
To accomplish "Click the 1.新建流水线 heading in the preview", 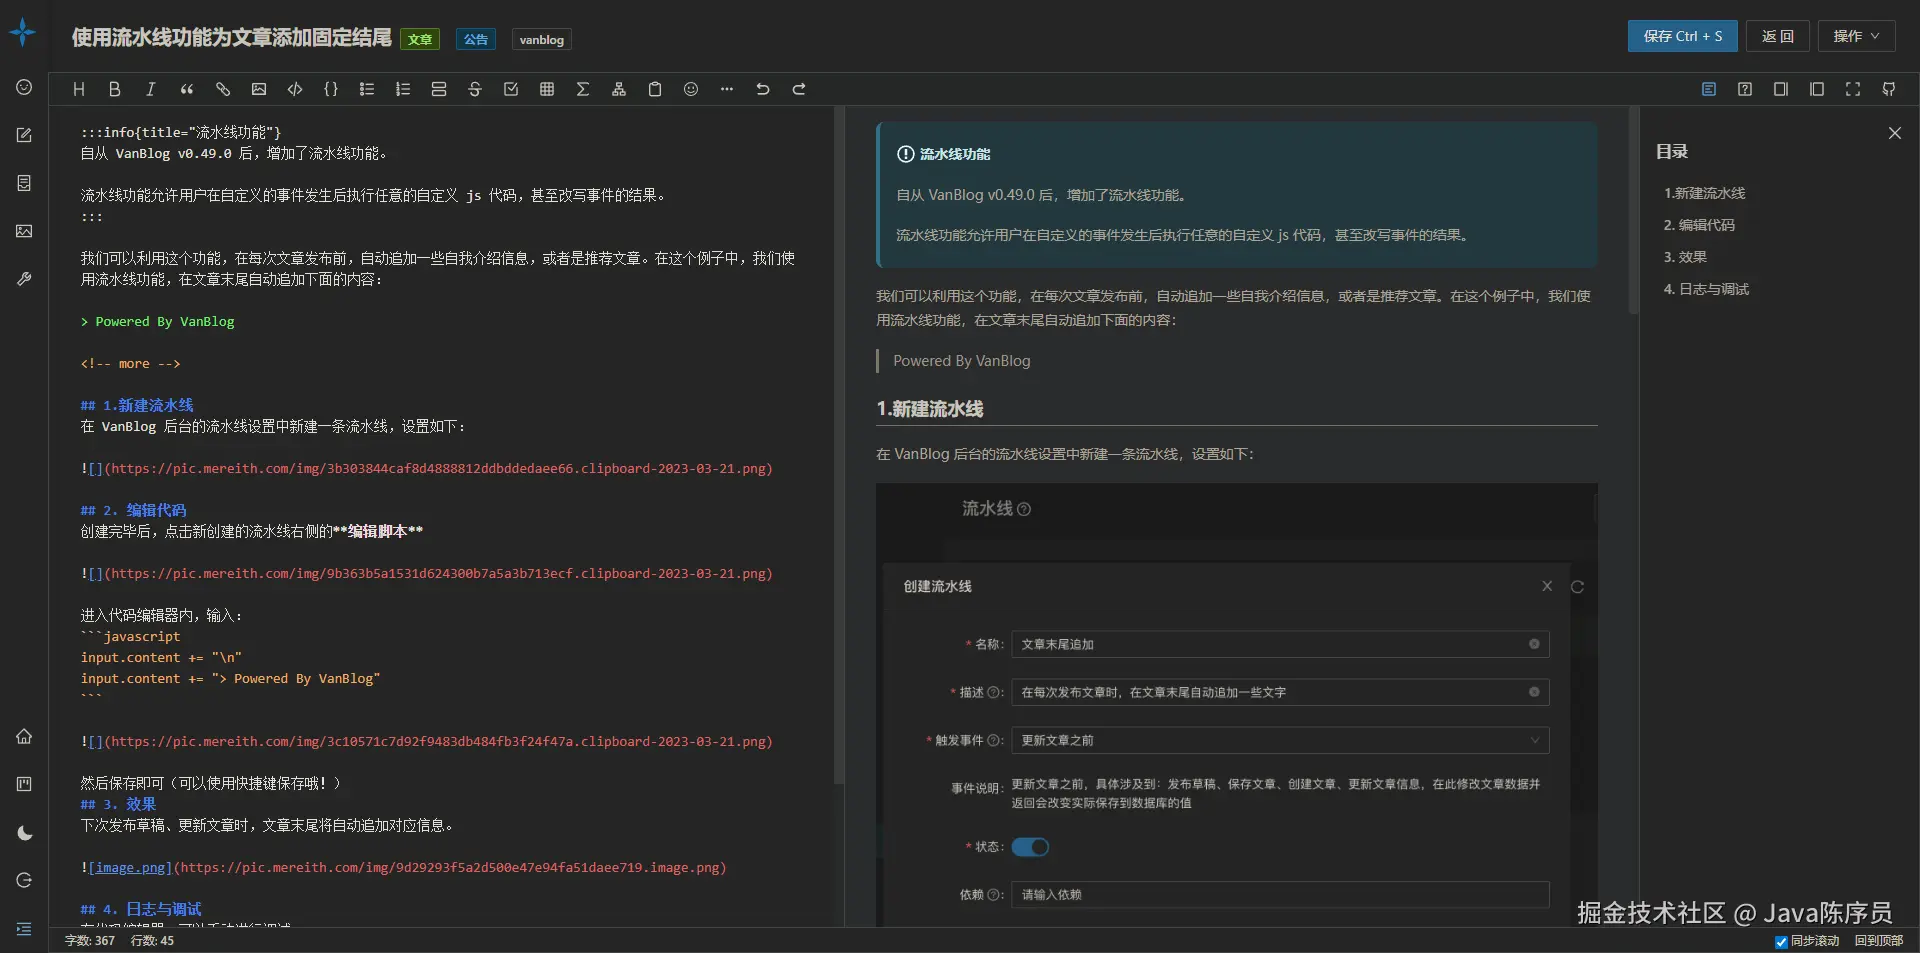I will point(930,409).
